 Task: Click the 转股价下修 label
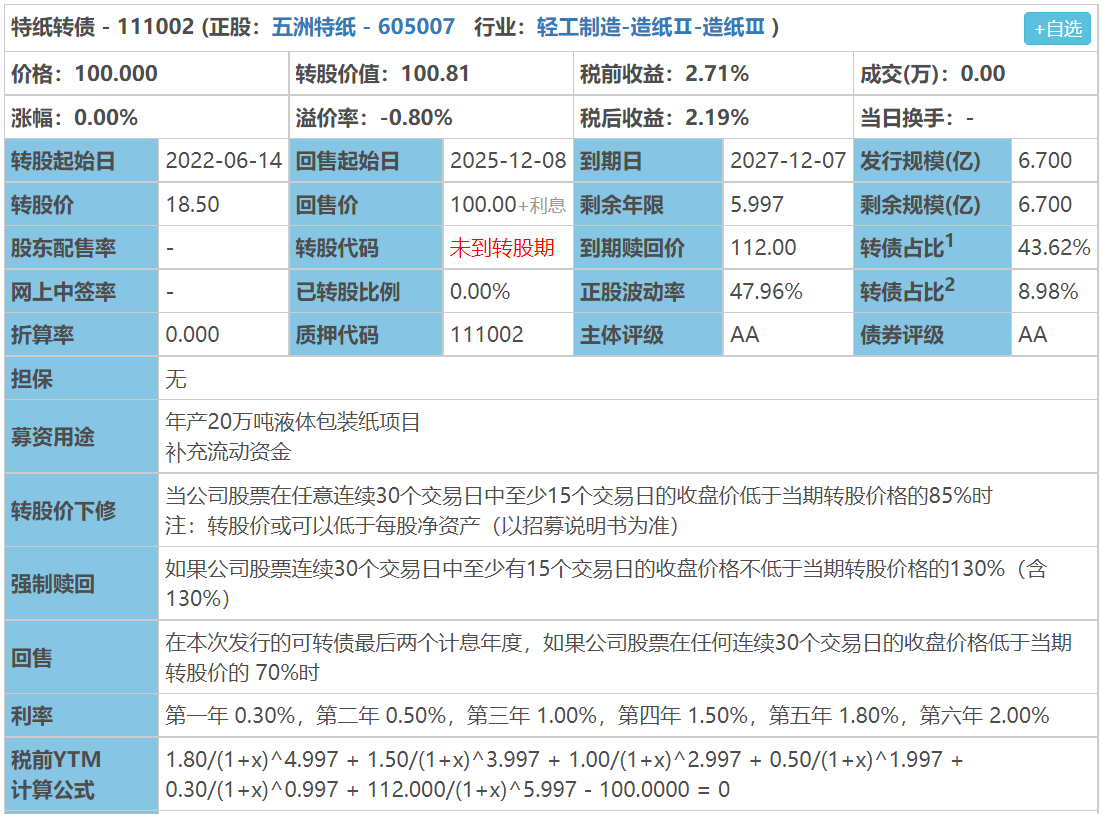pos(63,510)
